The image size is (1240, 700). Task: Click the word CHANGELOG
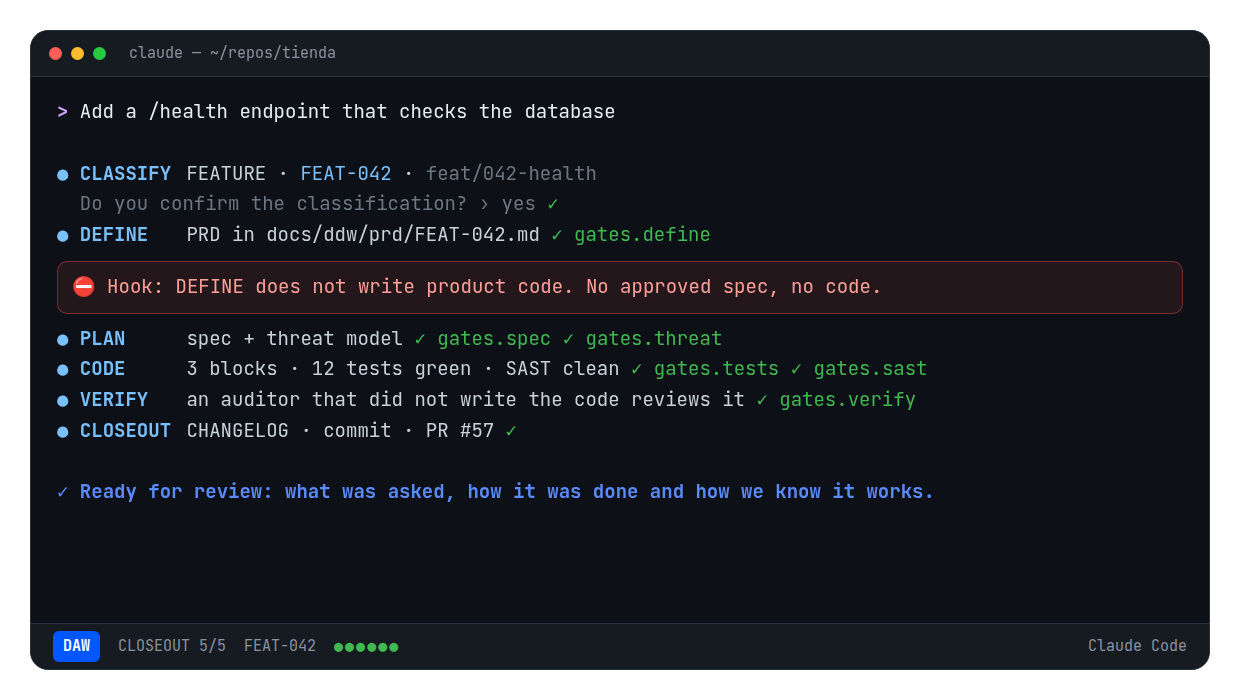[237, 431]
